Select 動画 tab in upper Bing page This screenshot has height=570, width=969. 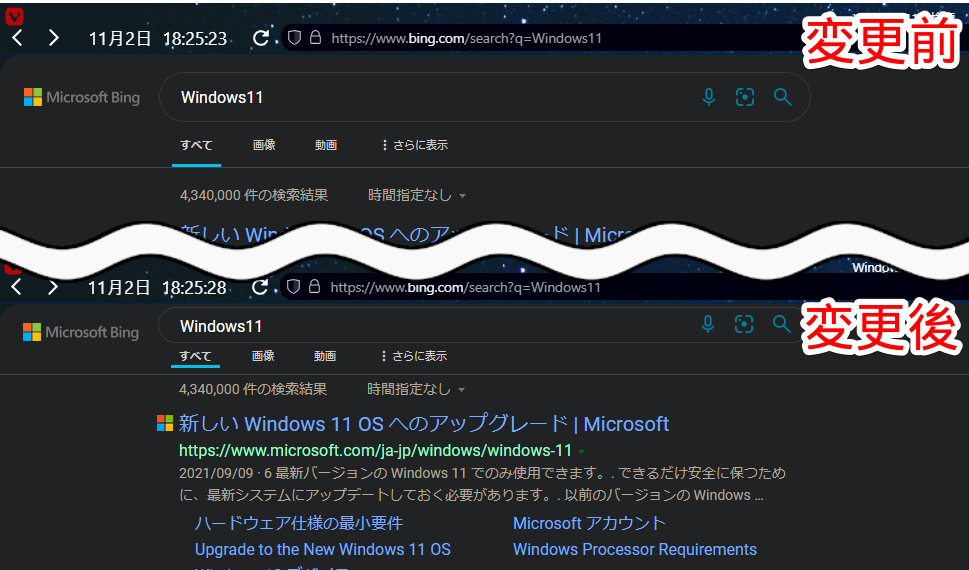coord(326,145)
